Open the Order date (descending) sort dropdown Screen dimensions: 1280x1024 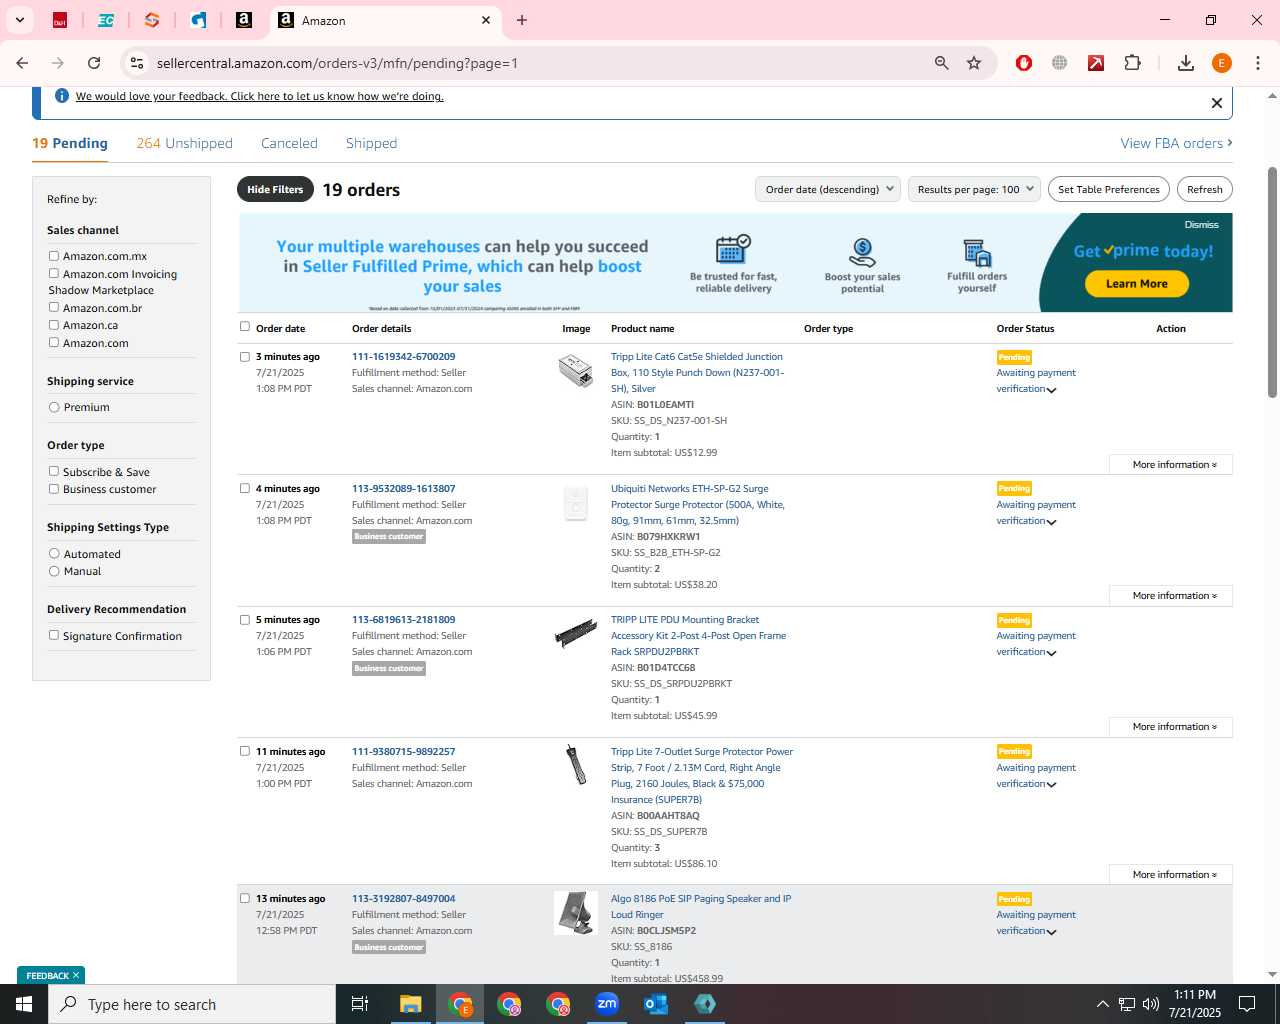pos(828,189)
